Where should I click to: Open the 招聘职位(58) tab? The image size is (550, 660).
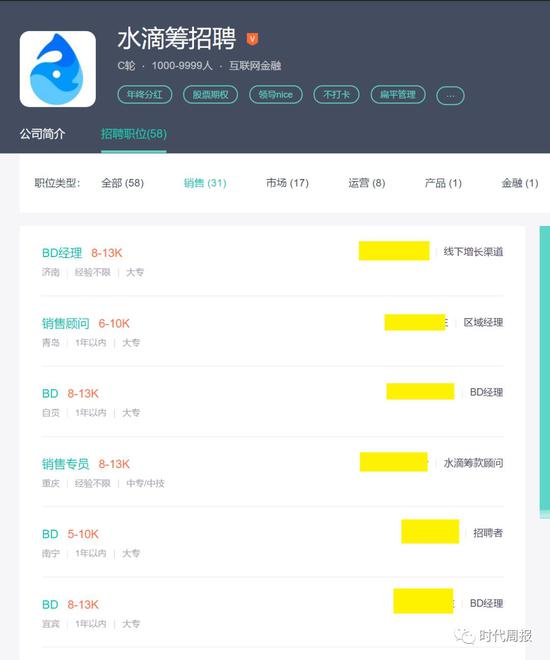click(x=134, y=134)
